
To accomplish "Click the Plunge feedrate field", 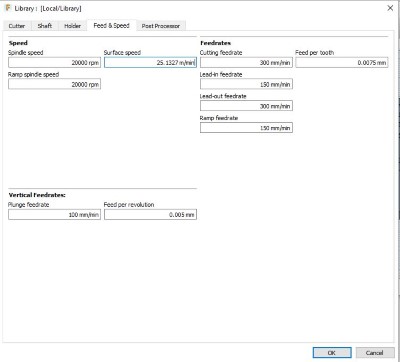I will (54, 215).
